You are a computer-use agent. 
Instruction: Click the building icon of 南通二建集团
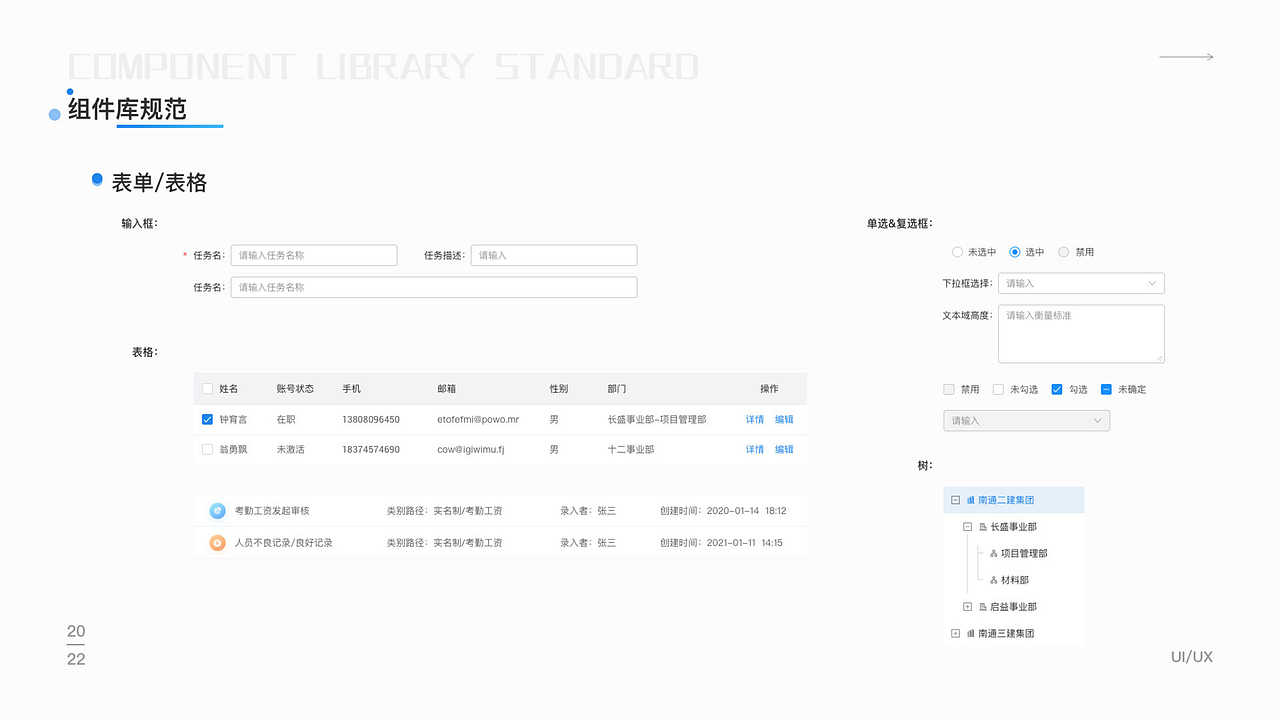click(x=970, y=500)
